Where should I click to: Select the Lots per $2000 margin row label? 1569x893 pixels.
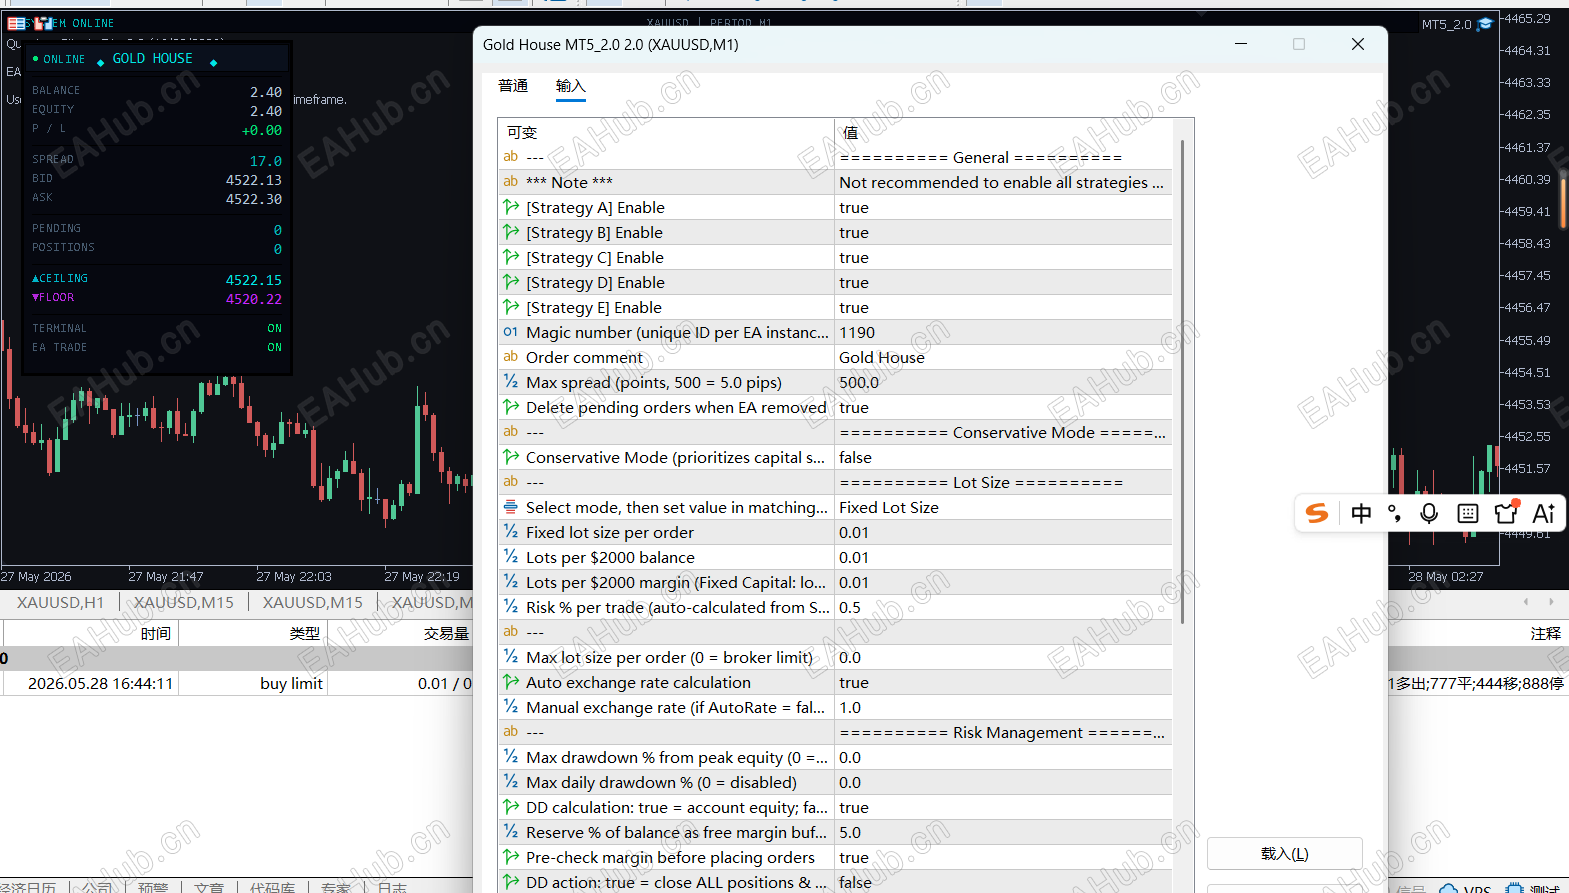tap(676, 582)
